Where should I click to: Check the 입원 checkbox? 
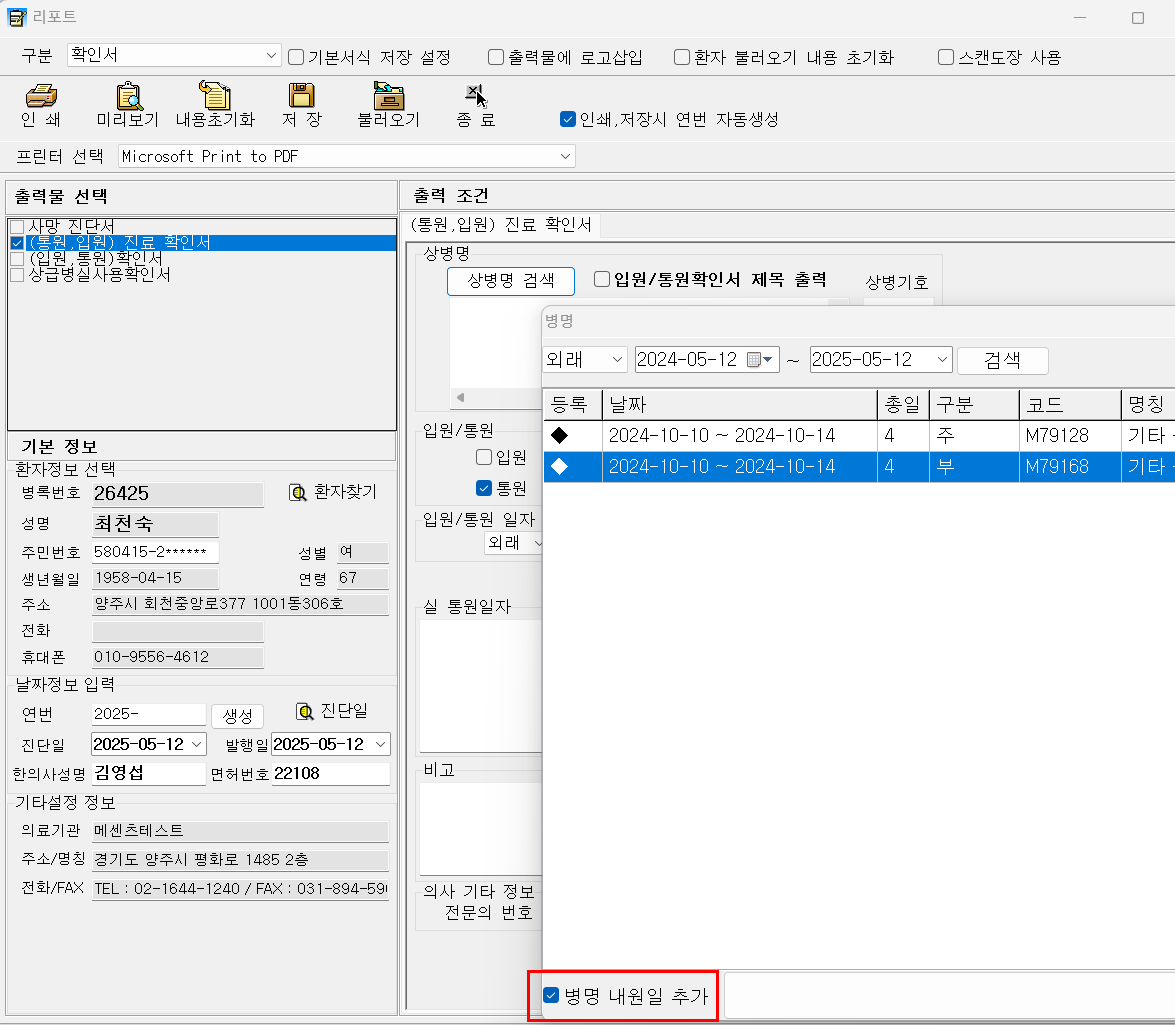tap(484, 458)
